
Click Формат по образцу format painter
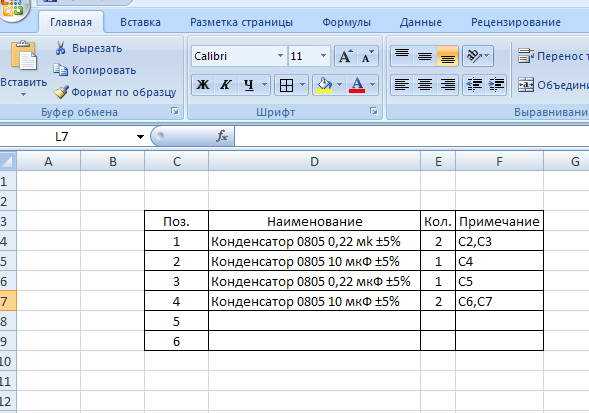coord(115,92)
